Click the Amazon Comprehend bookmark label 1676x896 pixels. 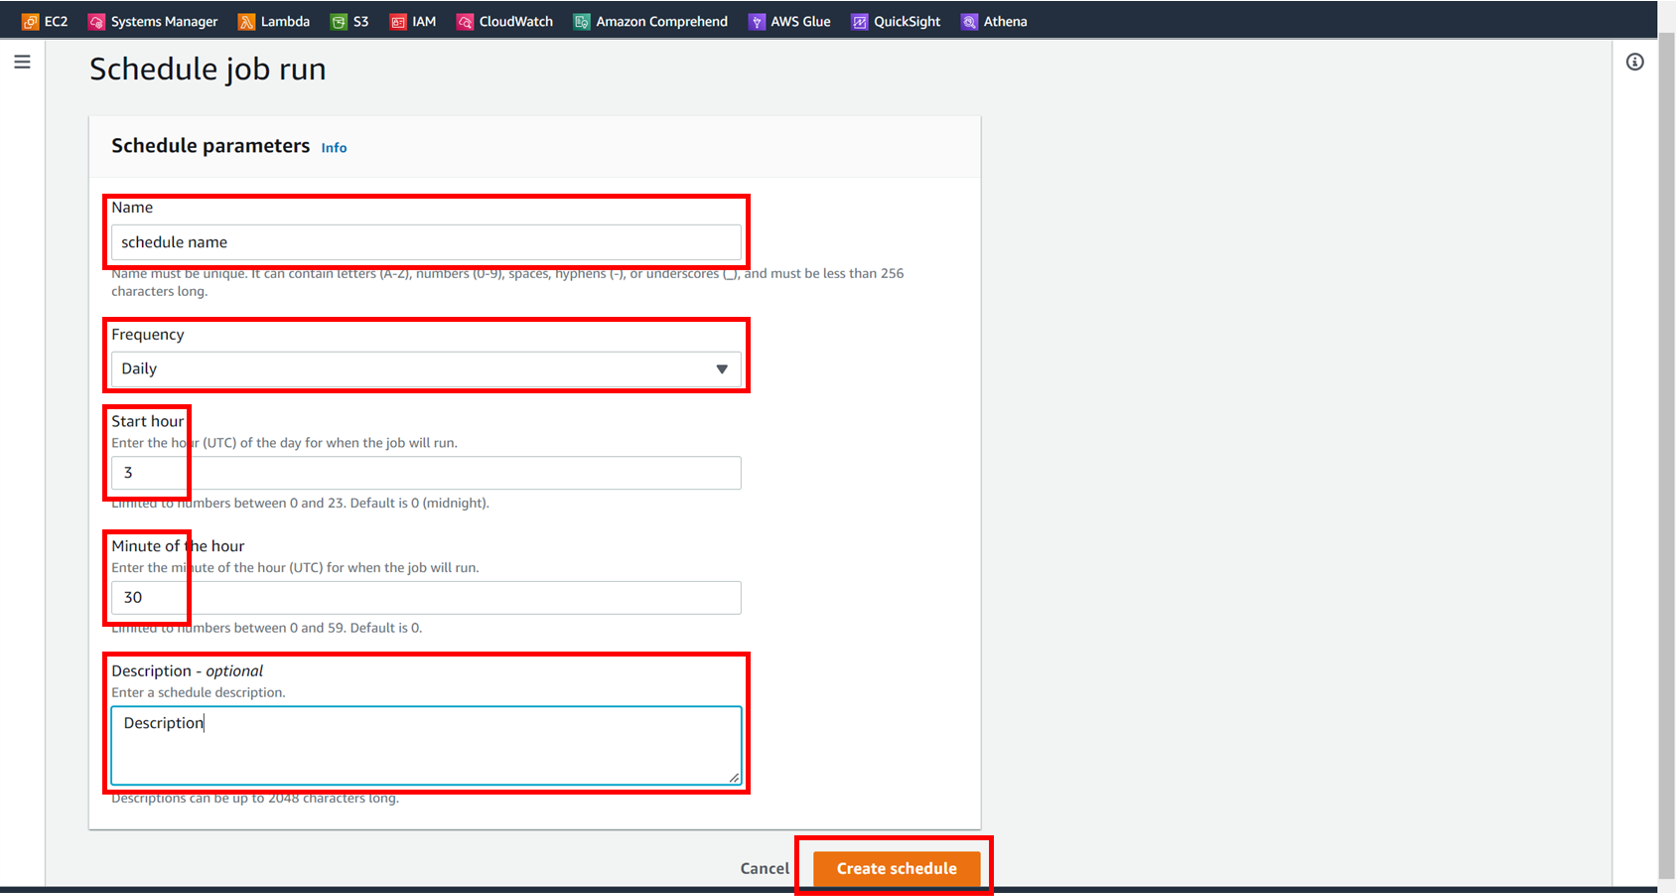click(662, 21)
